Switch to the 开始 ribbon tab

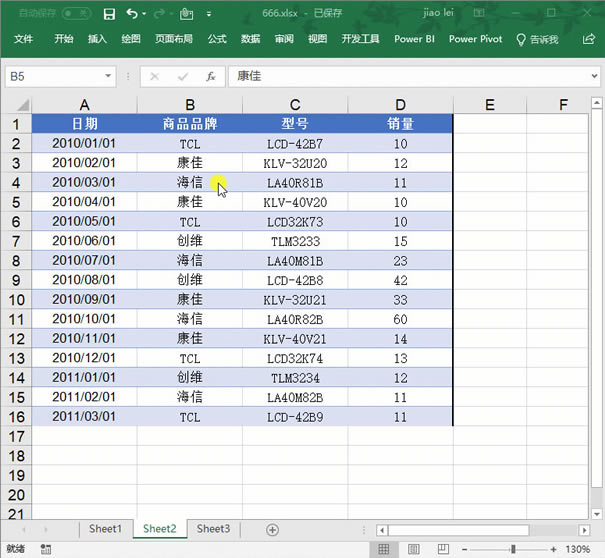click(x=64, y=39)
